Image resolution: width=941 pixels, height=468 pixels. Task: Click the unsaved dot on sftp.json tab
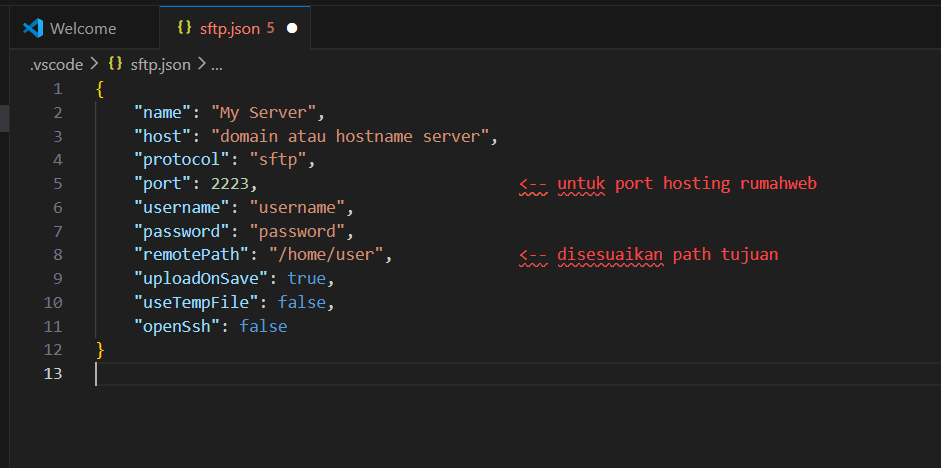coord(292,29)
